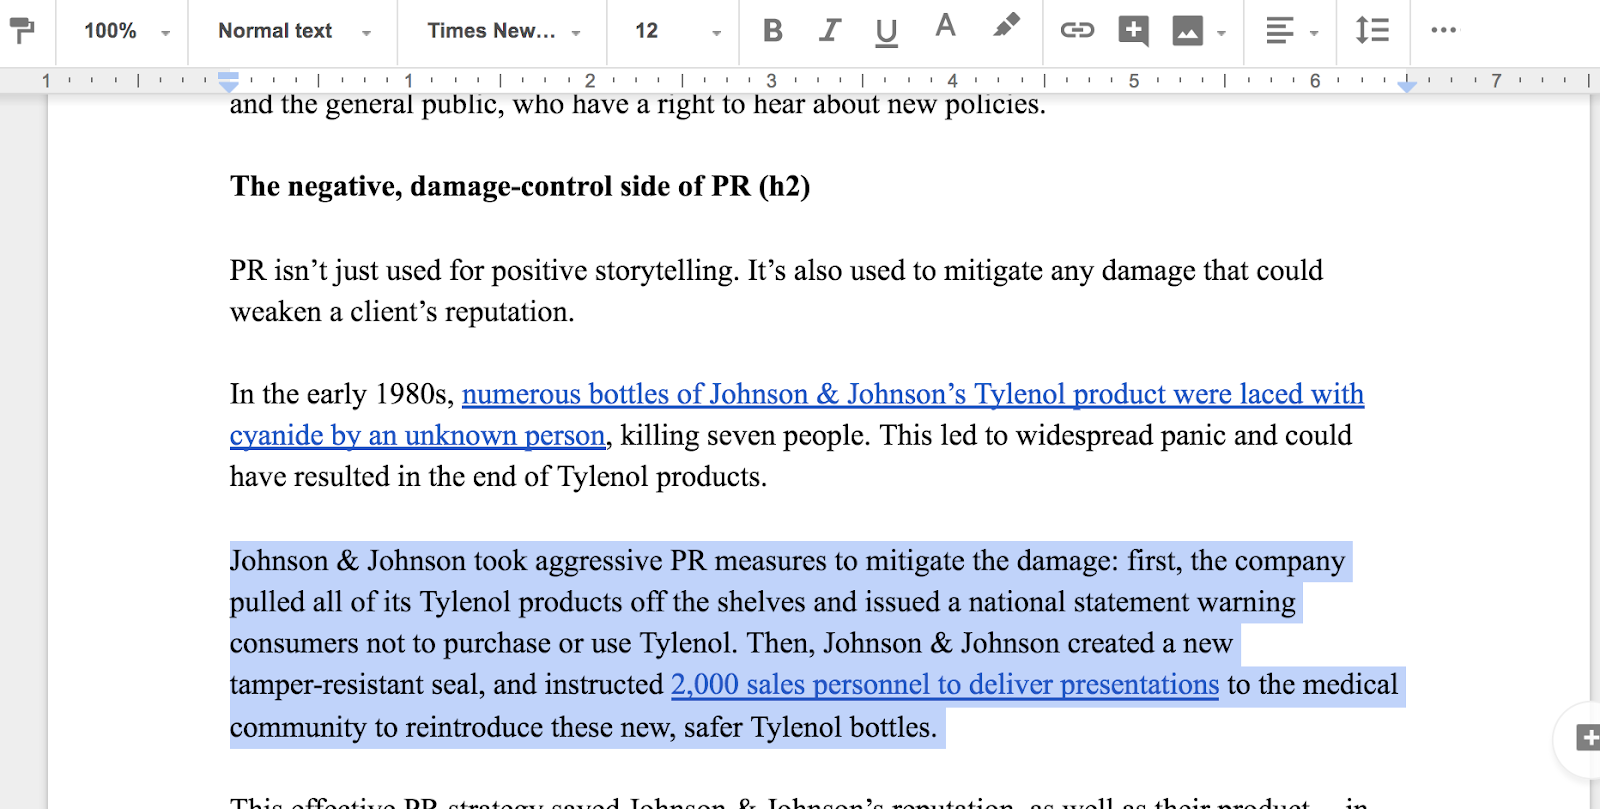Open the font size 12 menu
Viewport: 1600px width, 809px height.
(677, 31)
